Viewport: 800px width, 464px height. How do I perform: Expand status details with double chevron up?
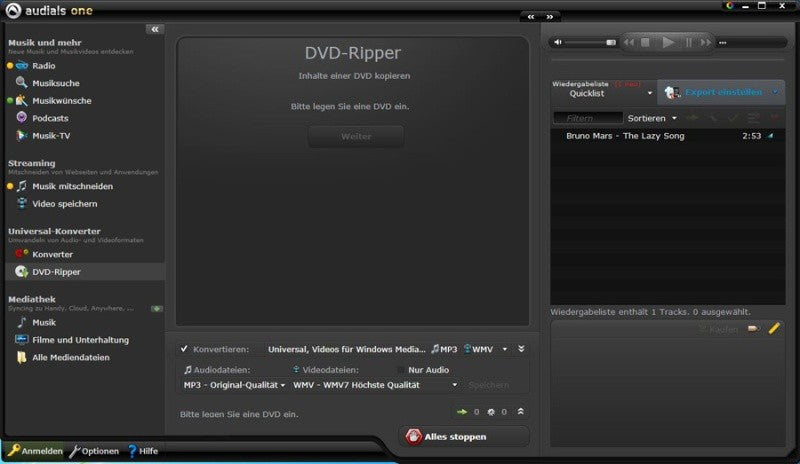pyautogui.click(x=520, y=411)
